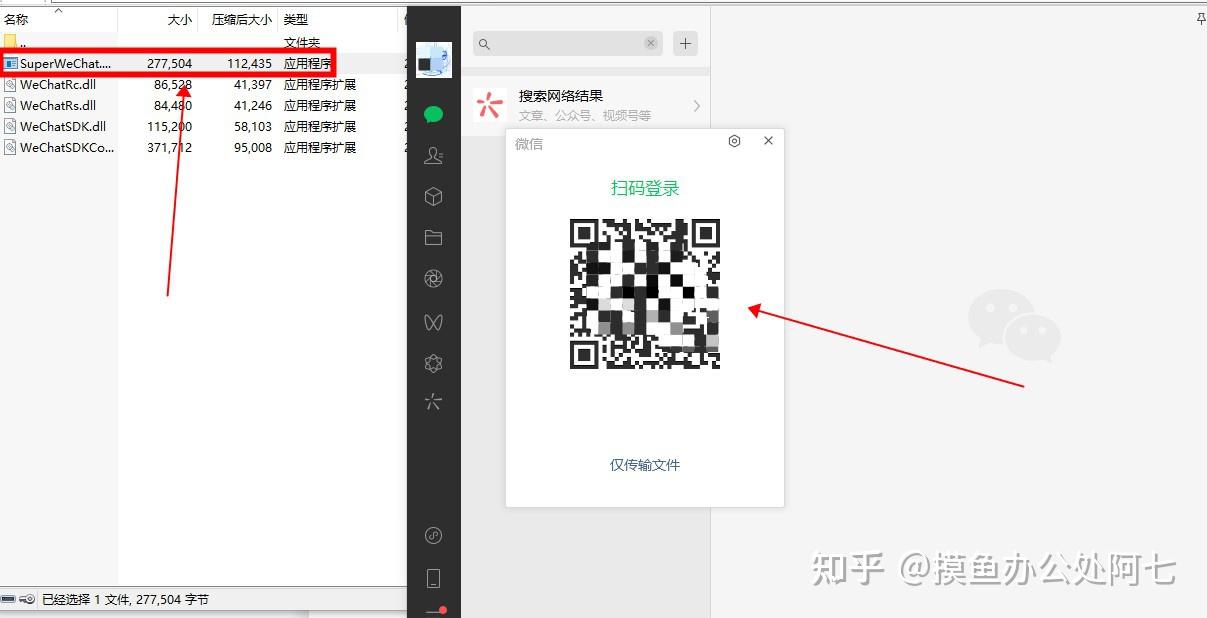Select the WeChatSDK.dll file entry
The height and width of the screenshot is (618, 1207).
[x=60, y=126]
